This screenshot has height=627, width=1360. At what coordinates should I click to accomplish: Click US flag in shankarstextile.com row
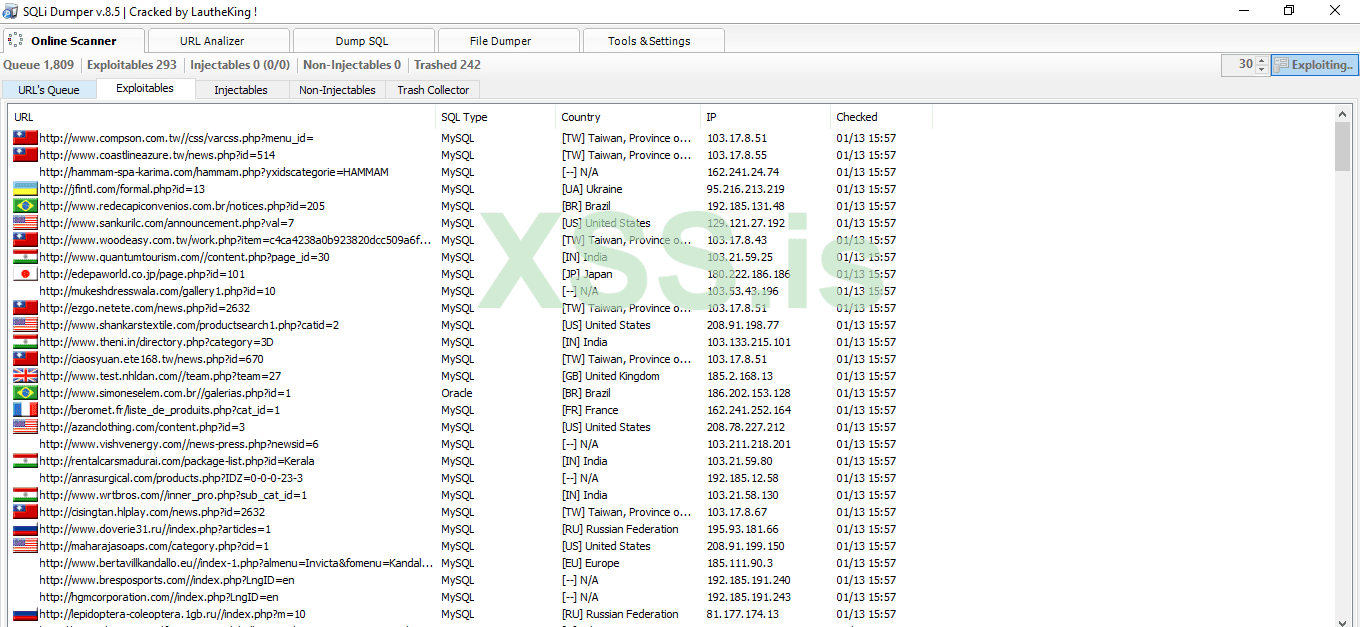point(25,325)
